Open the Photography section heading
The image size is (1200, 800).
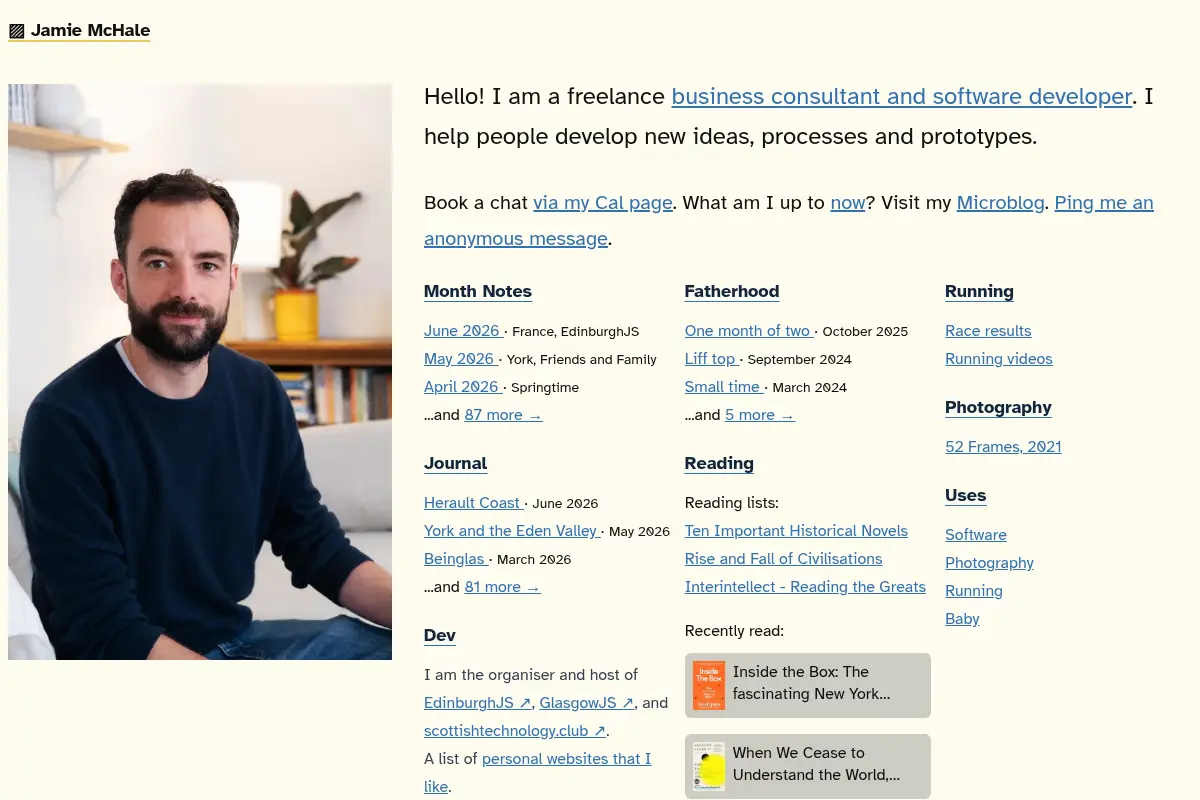coord(998,407)
